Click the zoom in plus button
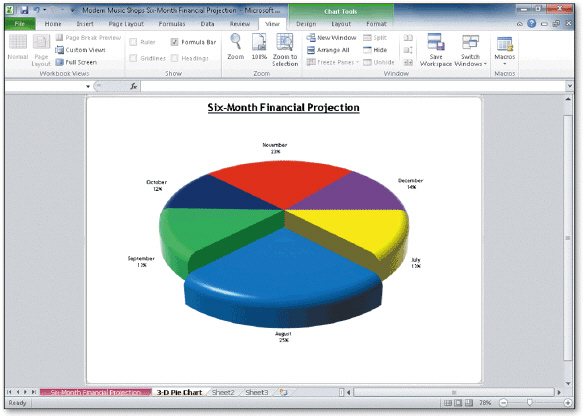583x418 pixels. [568, 403]
